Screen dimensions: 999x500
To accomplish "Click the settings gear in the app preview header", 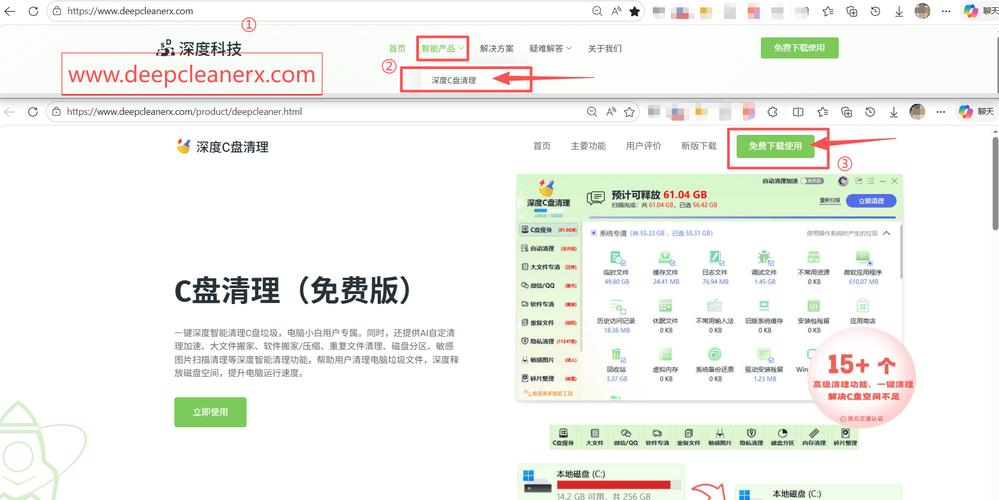I will [843, 182].
